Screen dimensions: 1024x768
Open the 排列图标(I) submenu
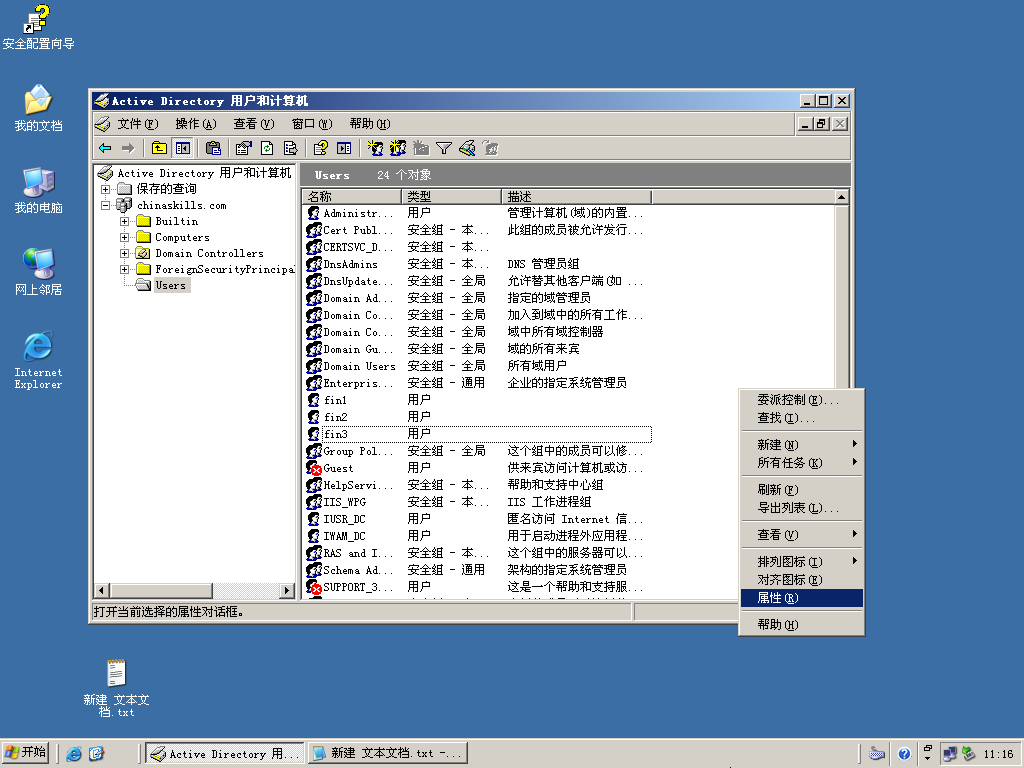[802, 562]
